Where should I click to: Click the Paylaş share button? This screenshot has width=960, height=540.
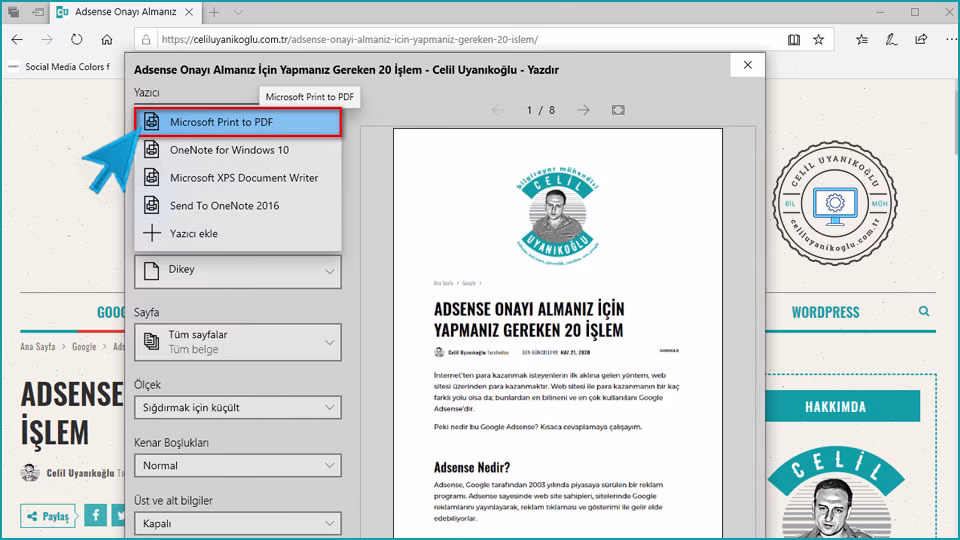48,516
